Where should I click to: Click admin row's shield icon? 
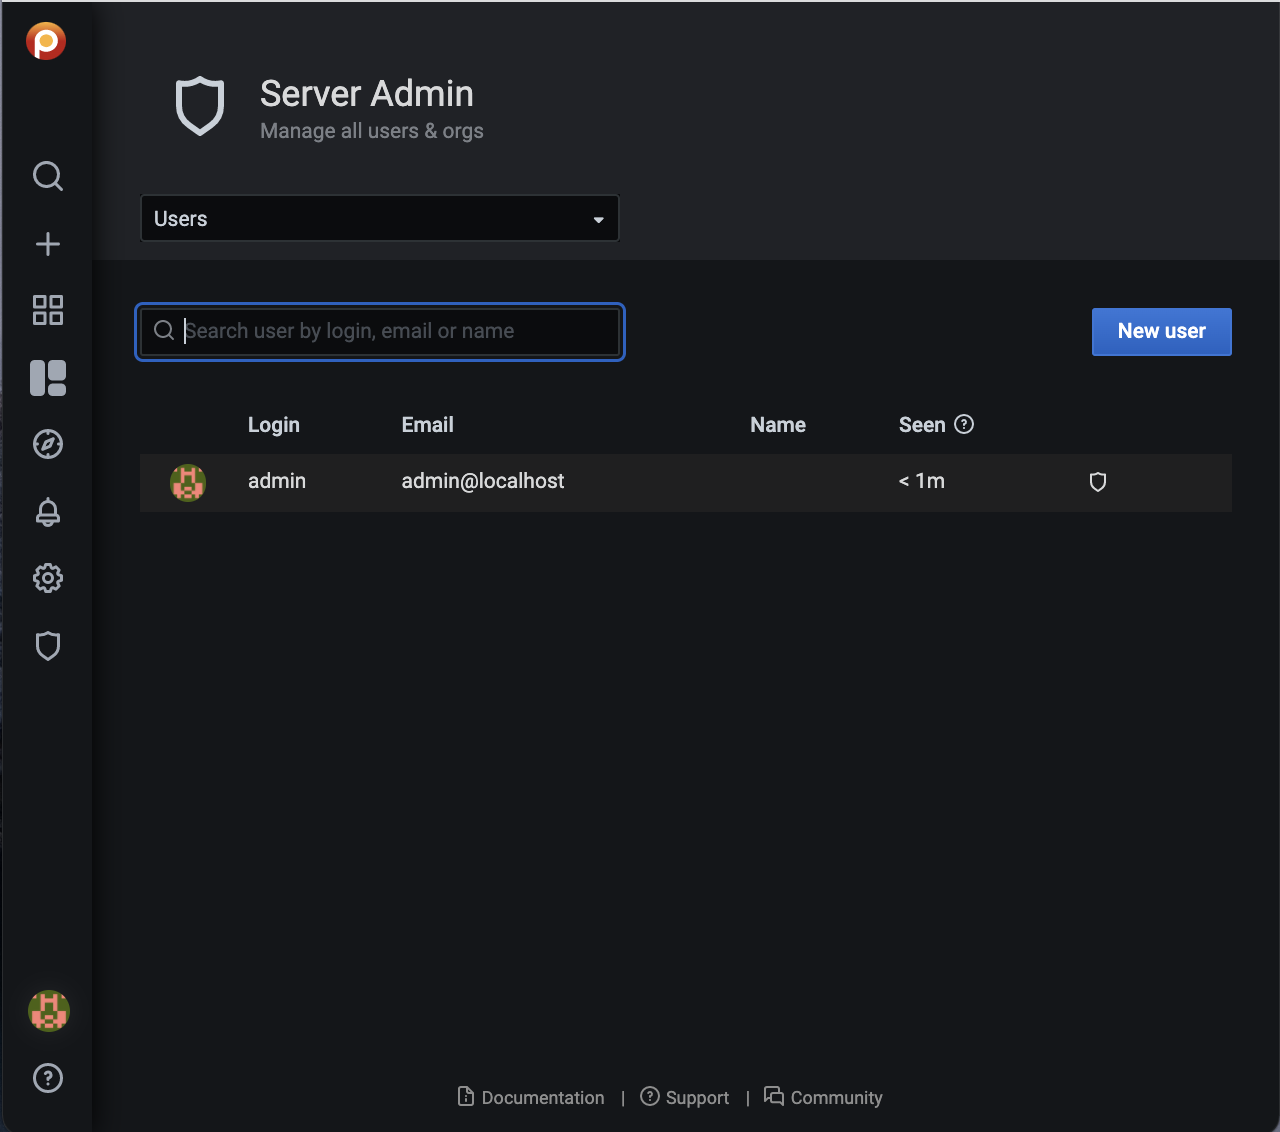pyautogui.click(x=1097, y=482)
